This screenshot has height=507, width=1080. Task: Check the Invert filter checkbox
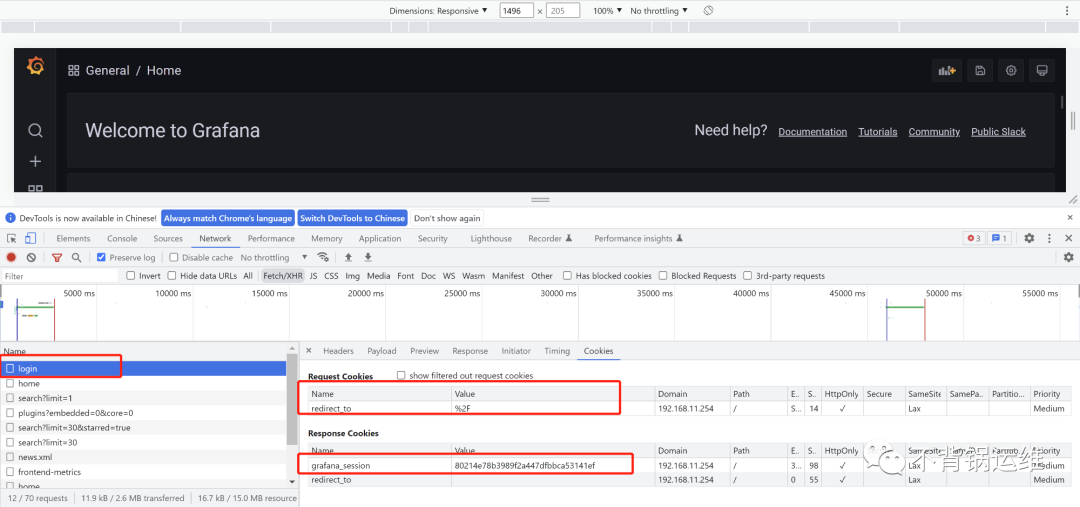coord(131,276)
